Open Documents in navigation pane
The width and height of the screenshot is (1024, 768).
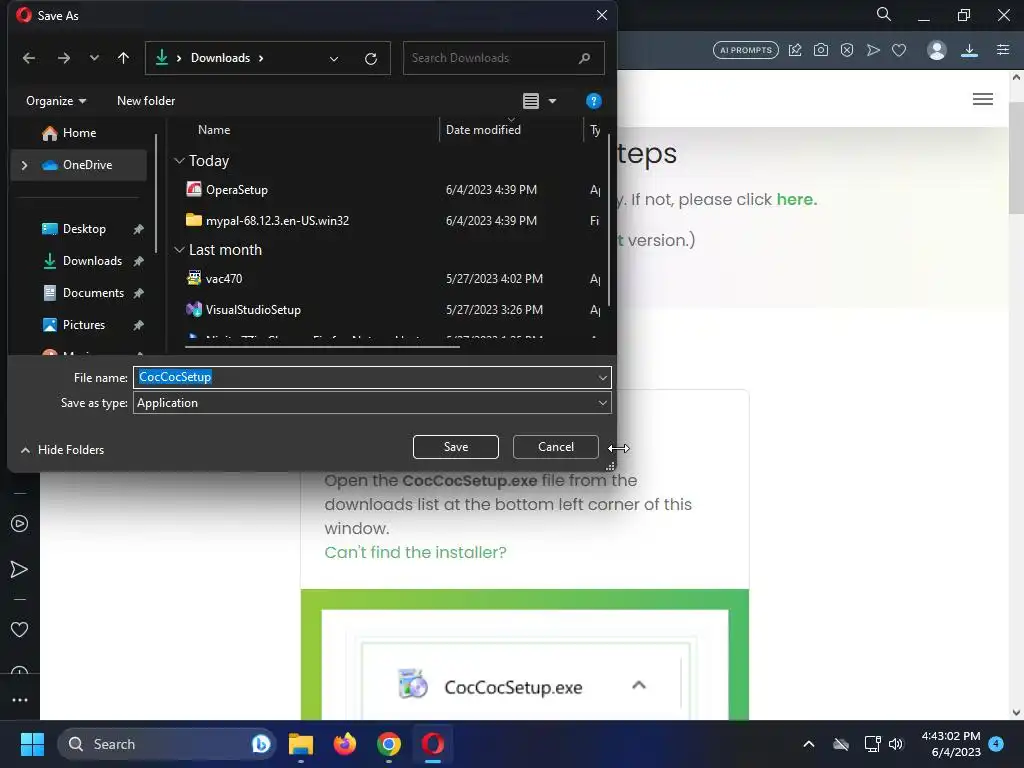coord(93,293)
